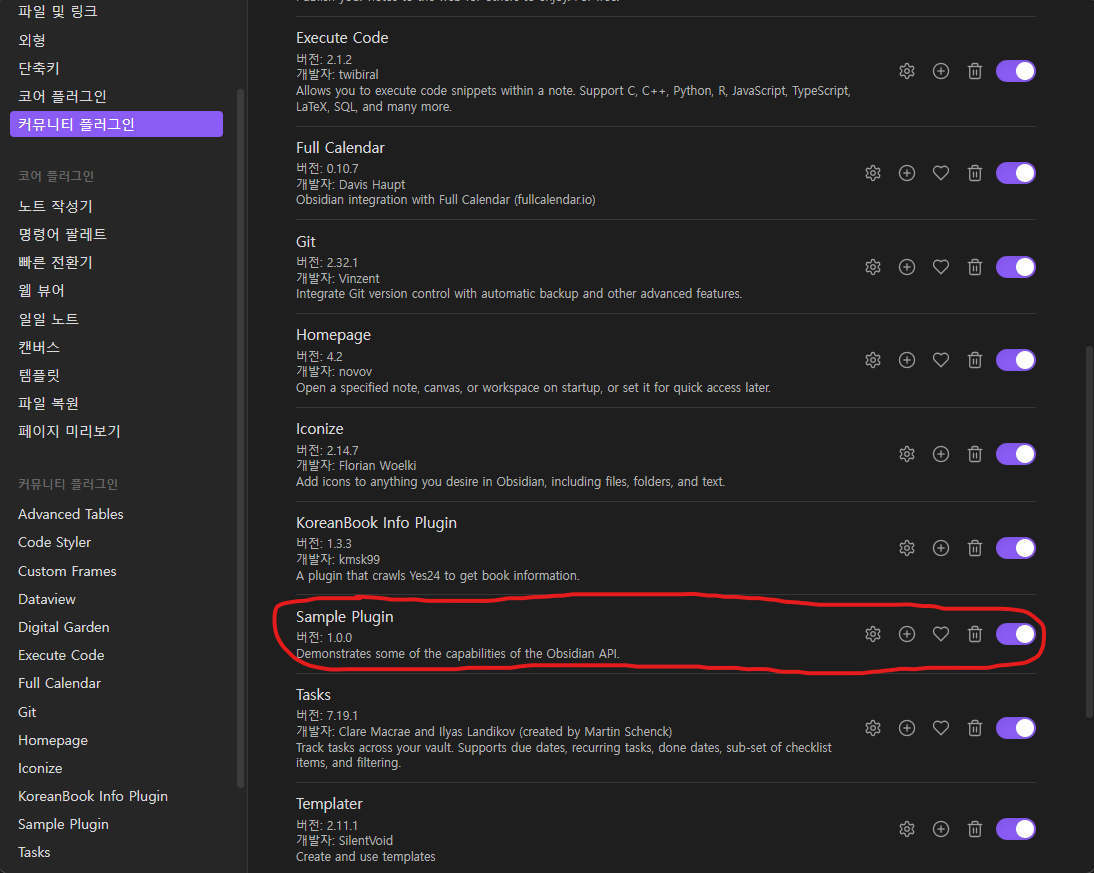Open Sample Plugin settings gear

pos(873,634)
